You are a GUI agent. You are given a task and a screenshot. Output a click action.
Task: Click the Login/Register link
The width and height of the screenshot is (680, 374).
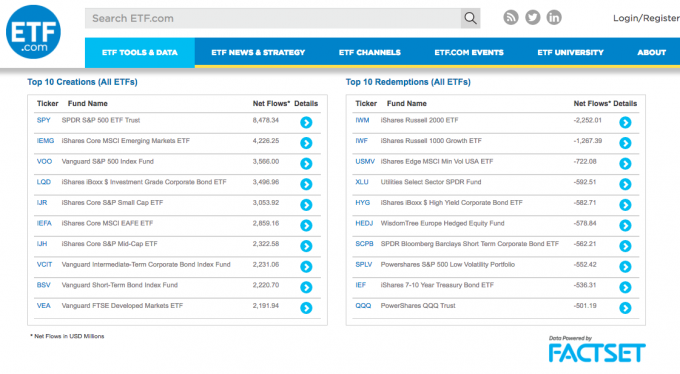click(646, 18)
